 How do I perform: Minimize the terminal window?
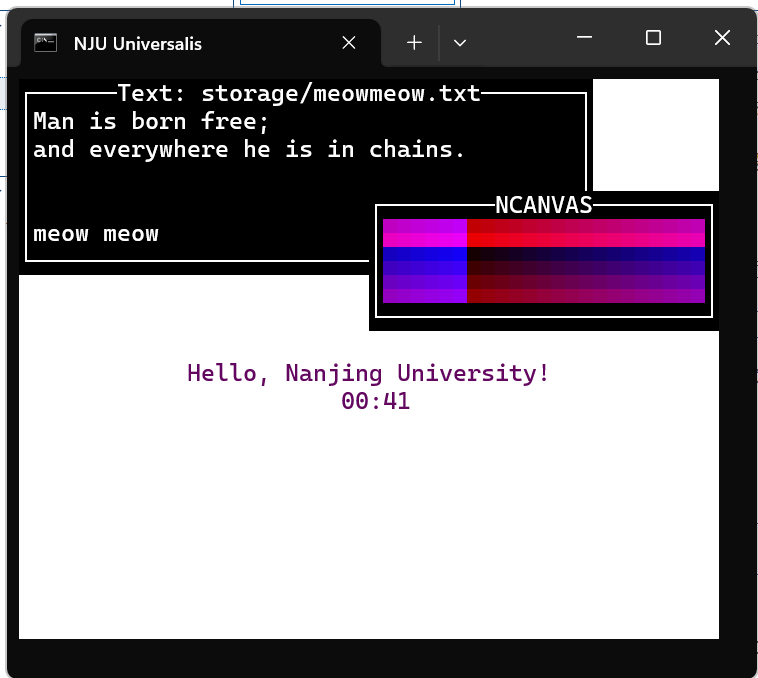coord(585,38)
